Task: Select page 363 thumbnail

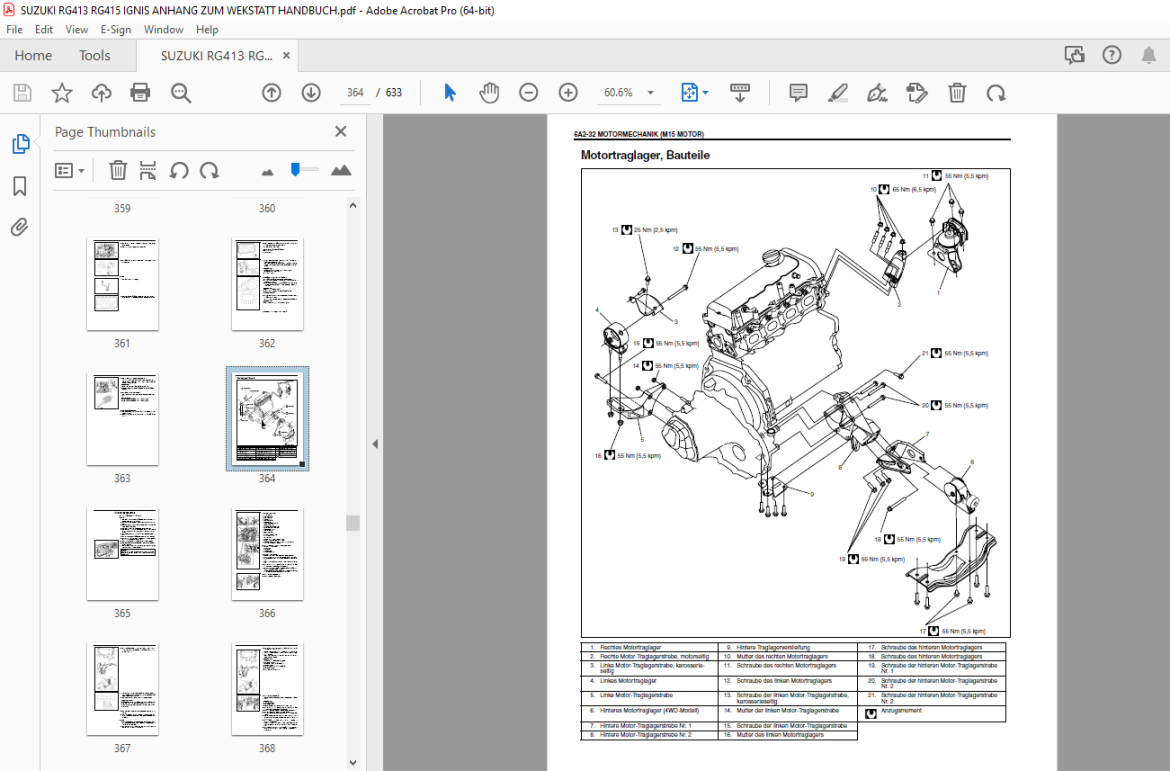Action: click(x=122, y=419)
